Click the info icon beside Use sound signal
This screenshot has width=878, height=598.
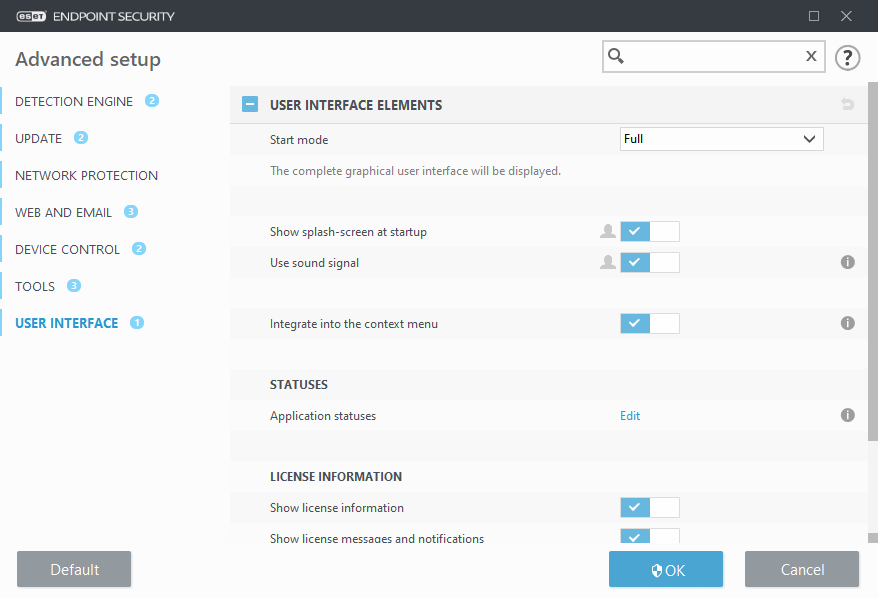click(847, 262)
